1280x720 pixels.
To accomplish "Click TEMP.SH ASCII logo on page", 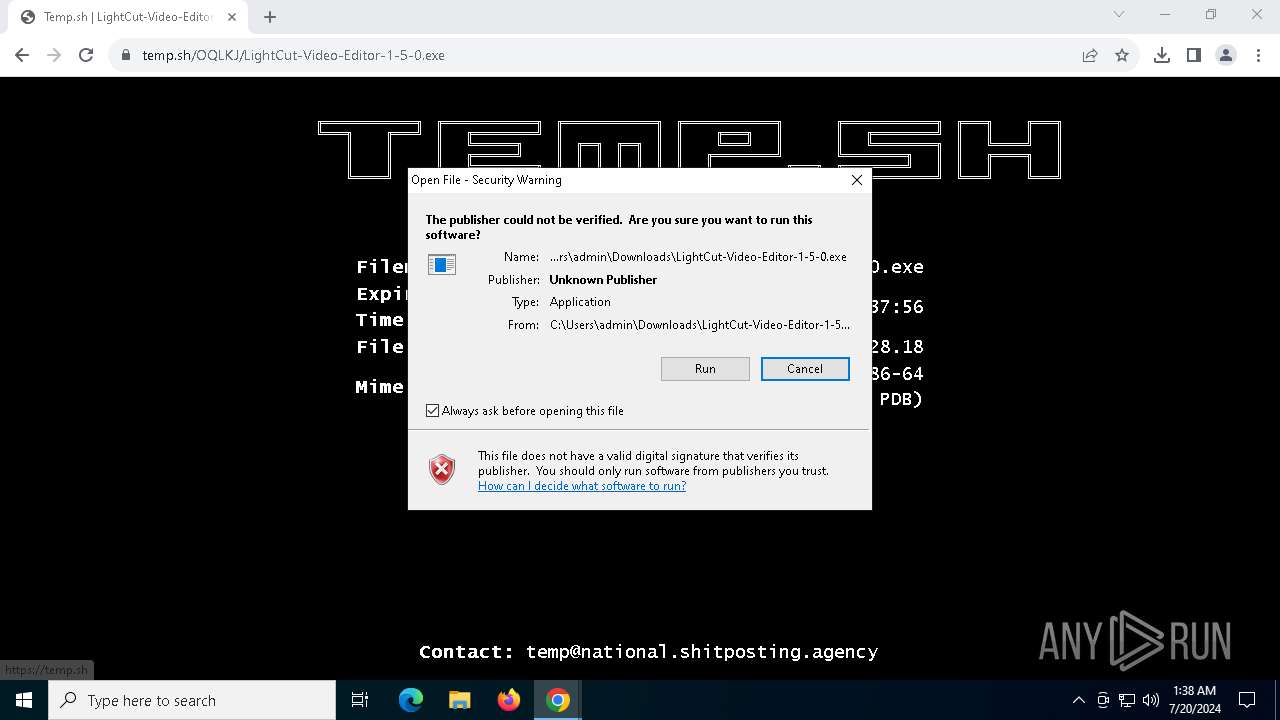I will (689, 150).
